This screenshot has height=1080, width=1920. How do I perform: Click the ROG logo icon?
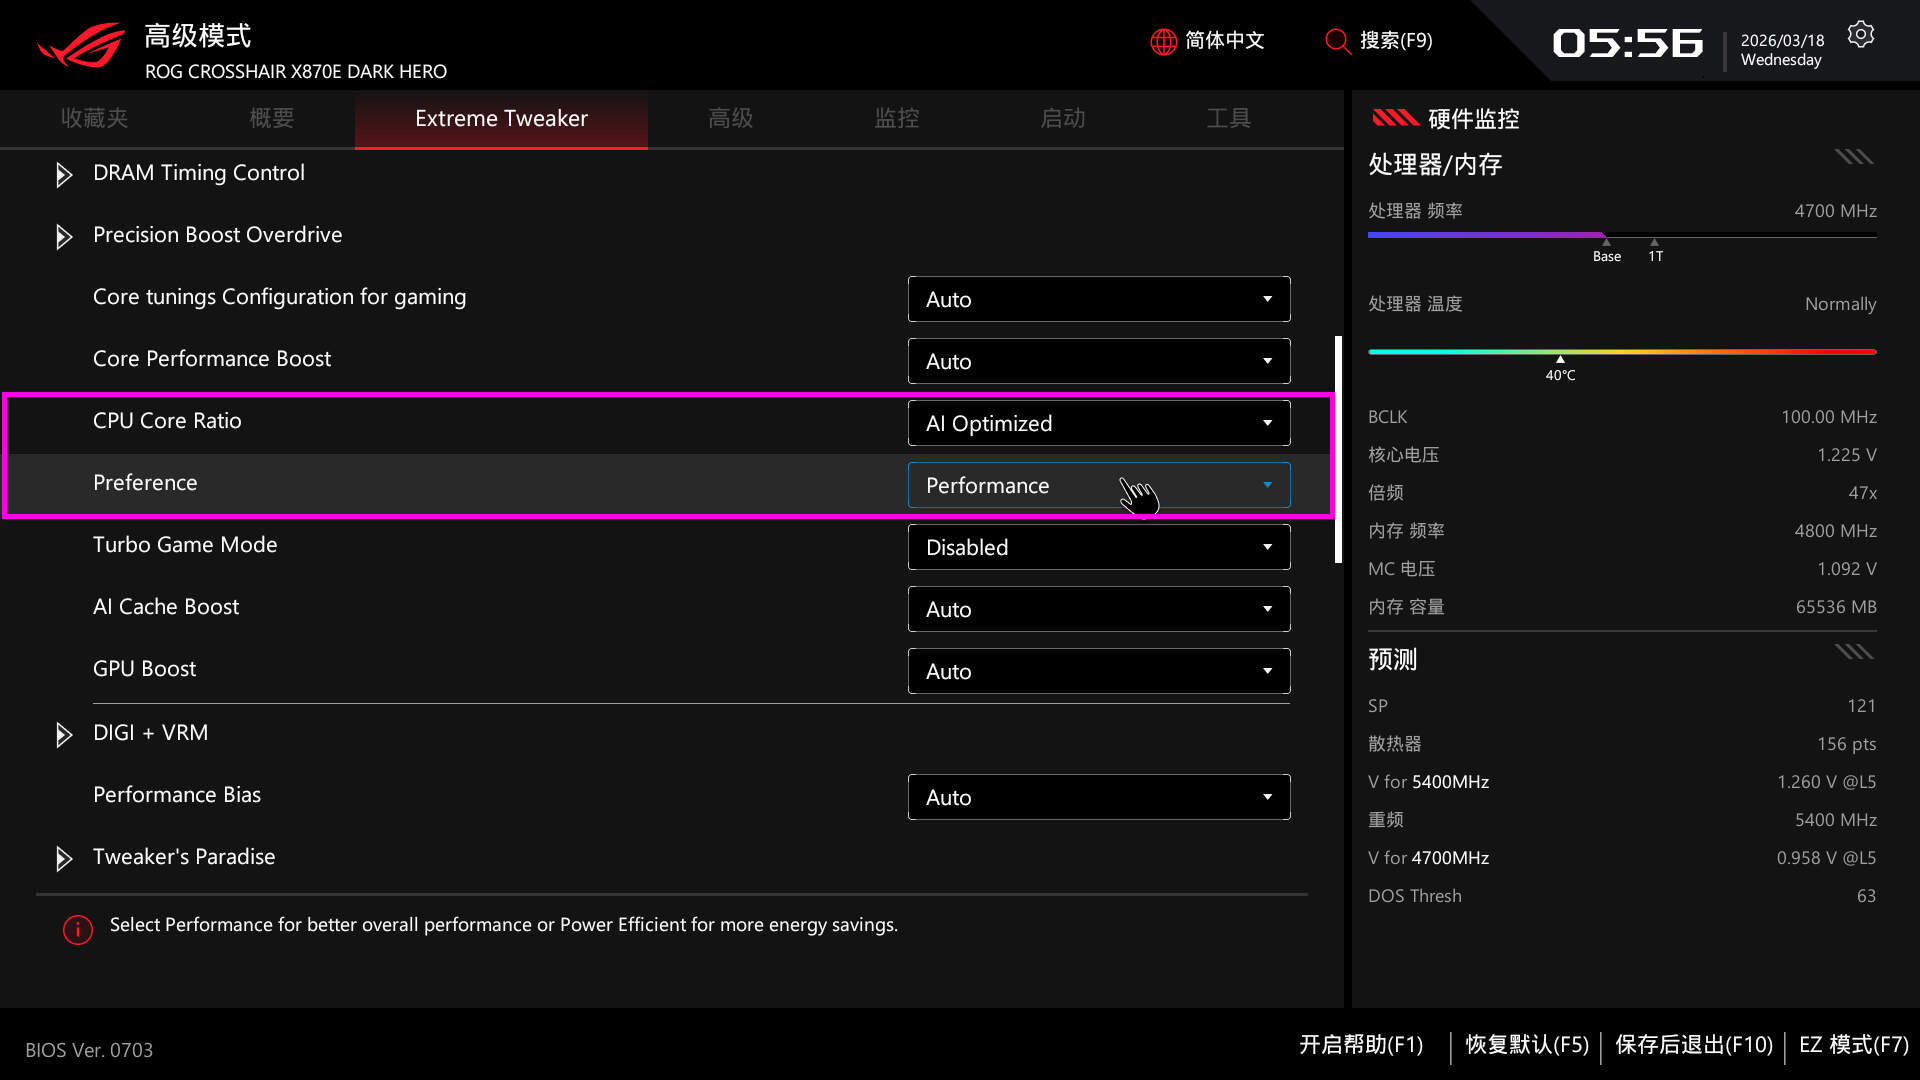click(x=82, y=46)
